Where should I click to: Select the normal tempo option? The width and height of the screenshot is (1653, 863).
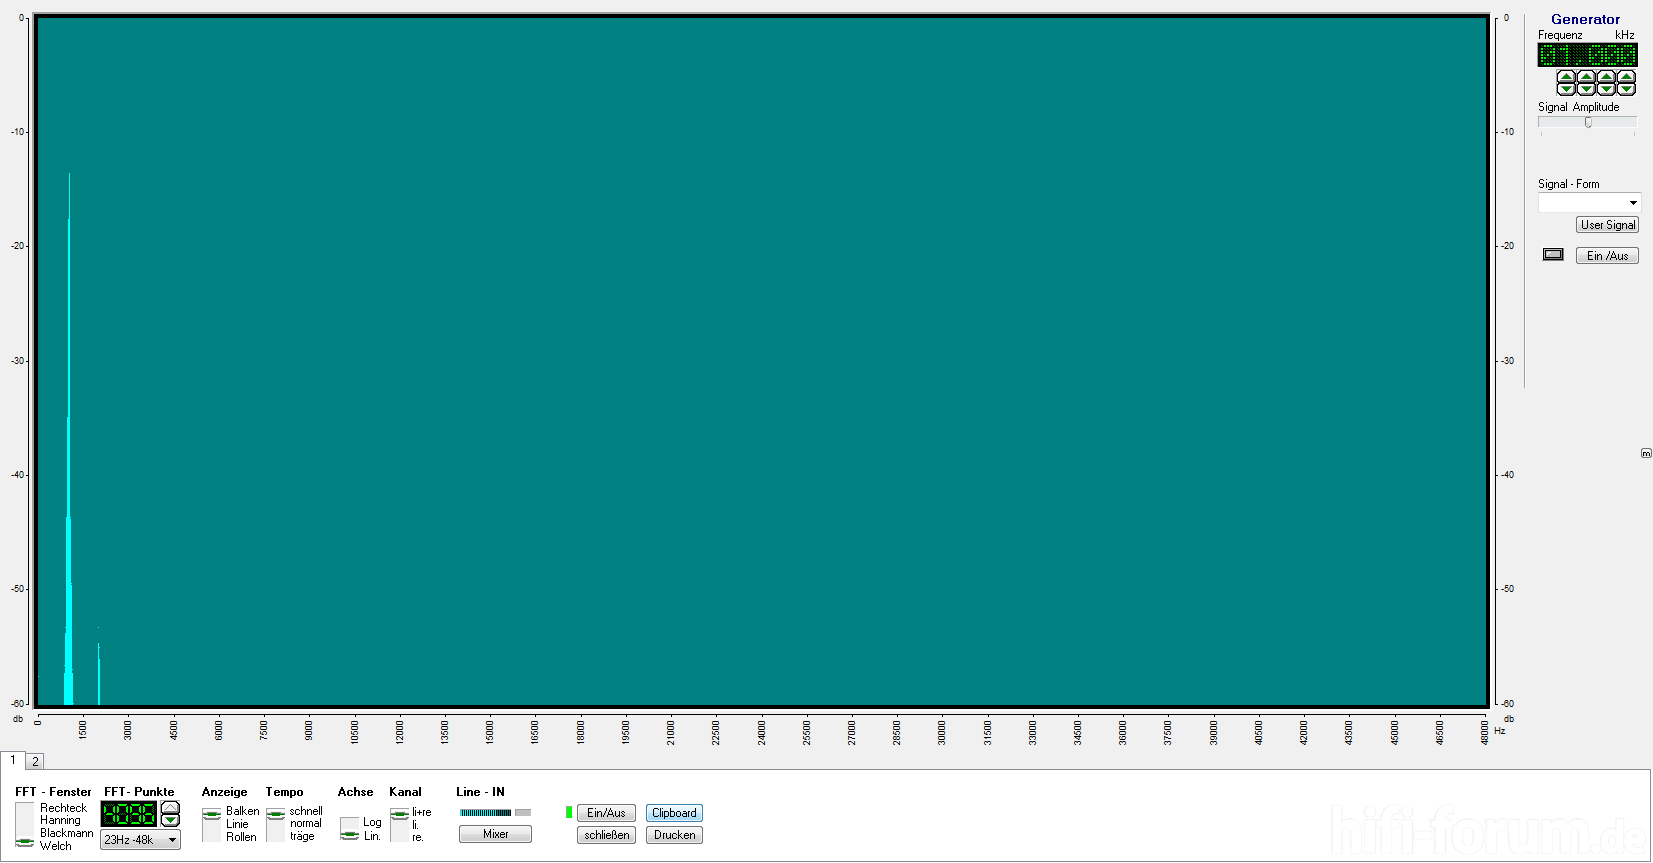coord(306,823)
